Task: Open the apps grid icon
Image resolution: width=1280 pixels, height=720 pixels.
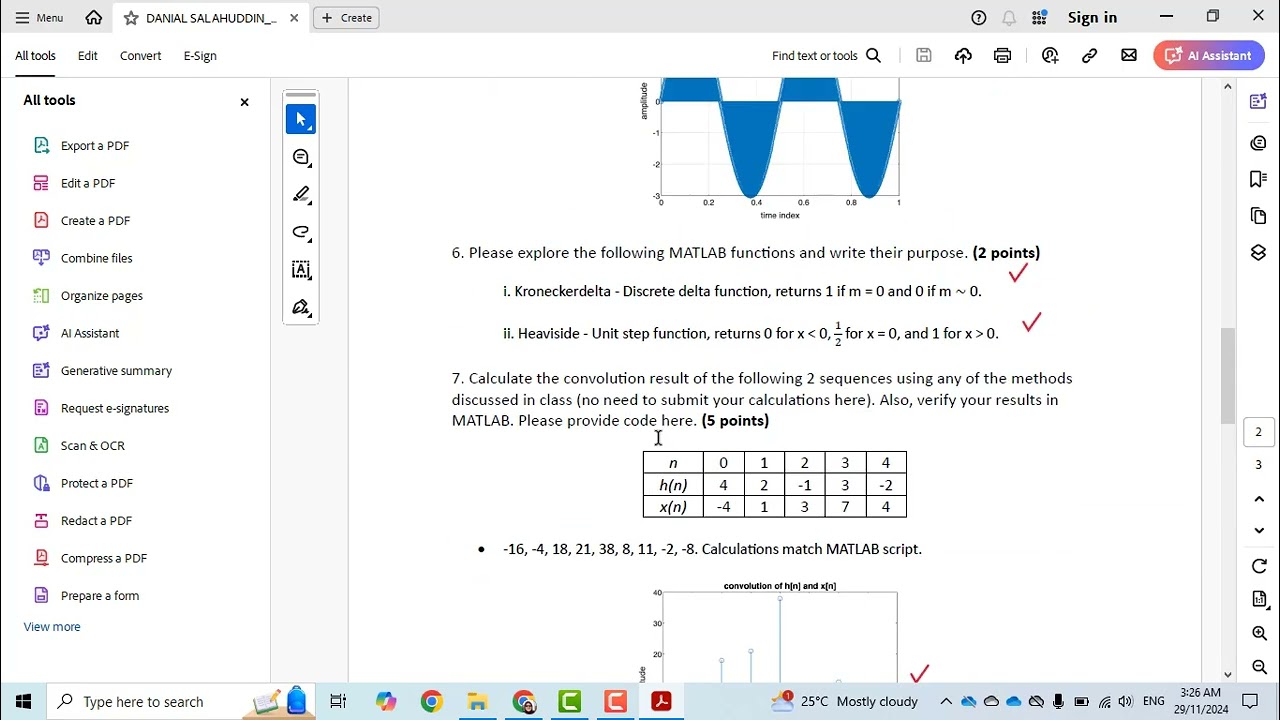Action: pos(1039,17)
